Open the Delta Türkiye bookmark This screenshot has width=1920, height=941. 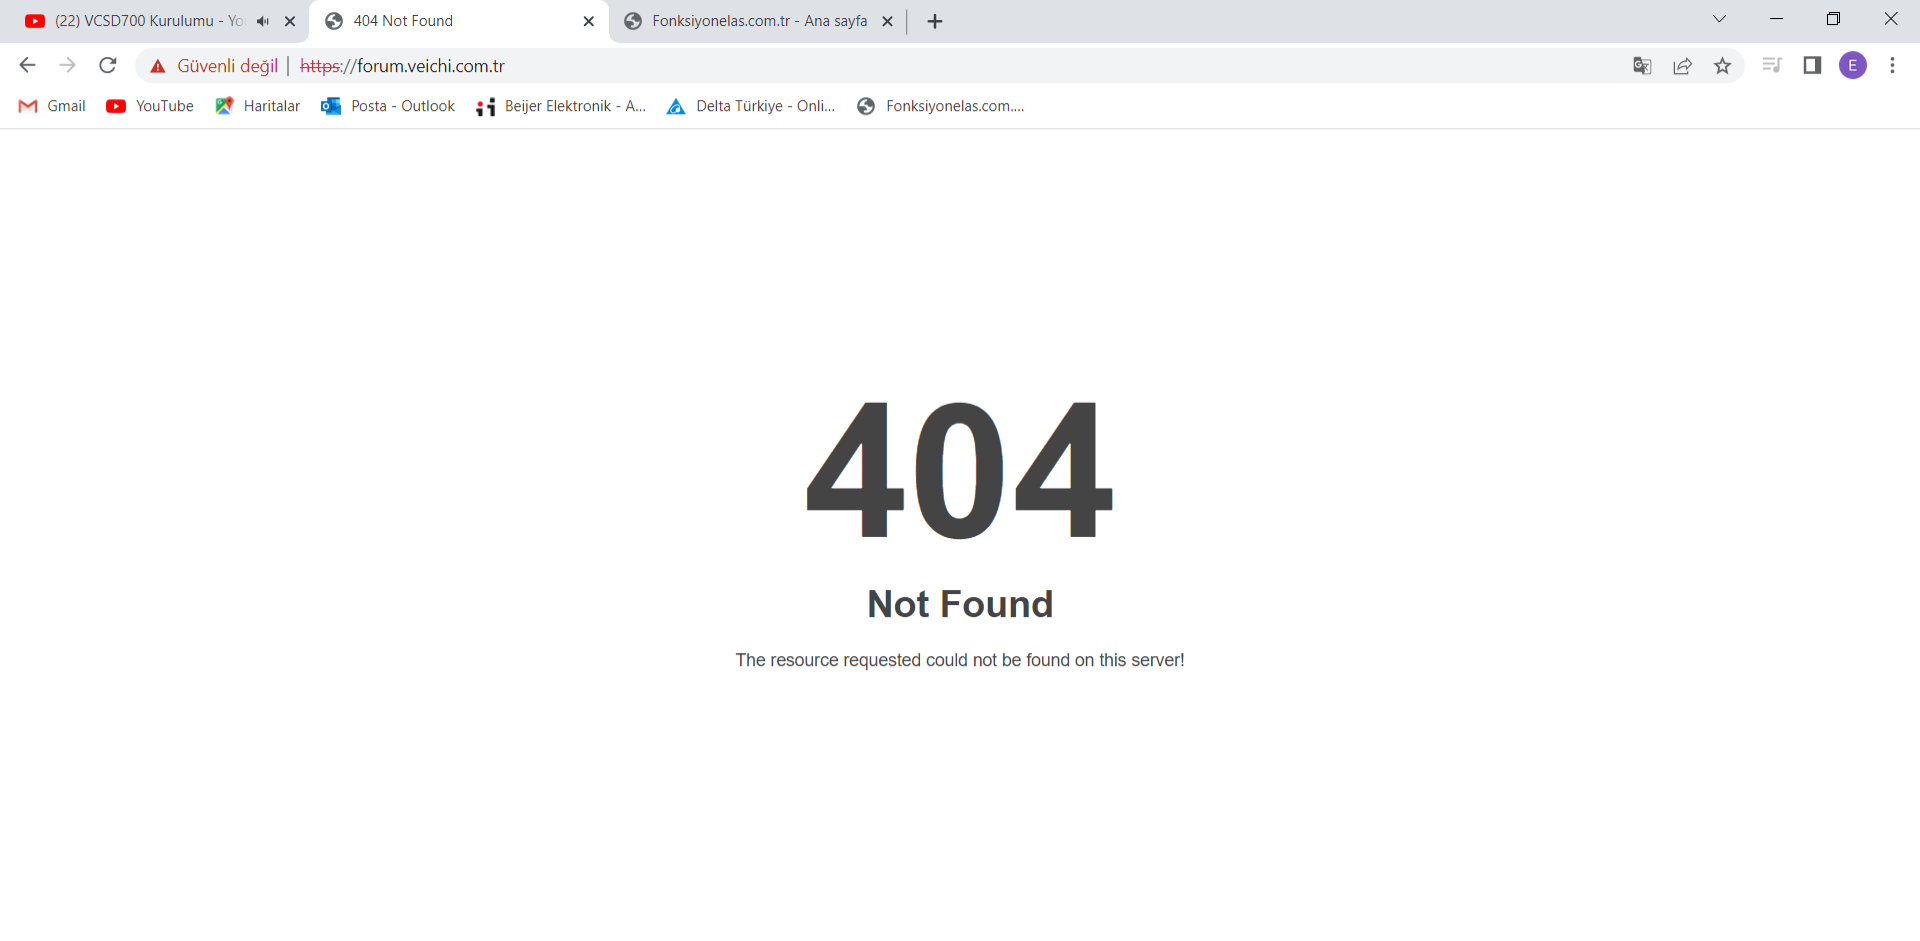[x=751, y=106]
